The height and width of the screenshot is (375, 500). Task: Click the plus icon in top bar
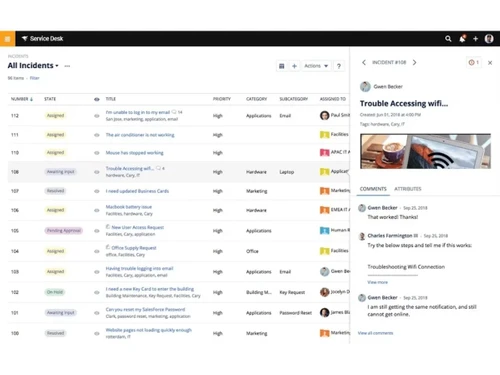coord(476,39)
